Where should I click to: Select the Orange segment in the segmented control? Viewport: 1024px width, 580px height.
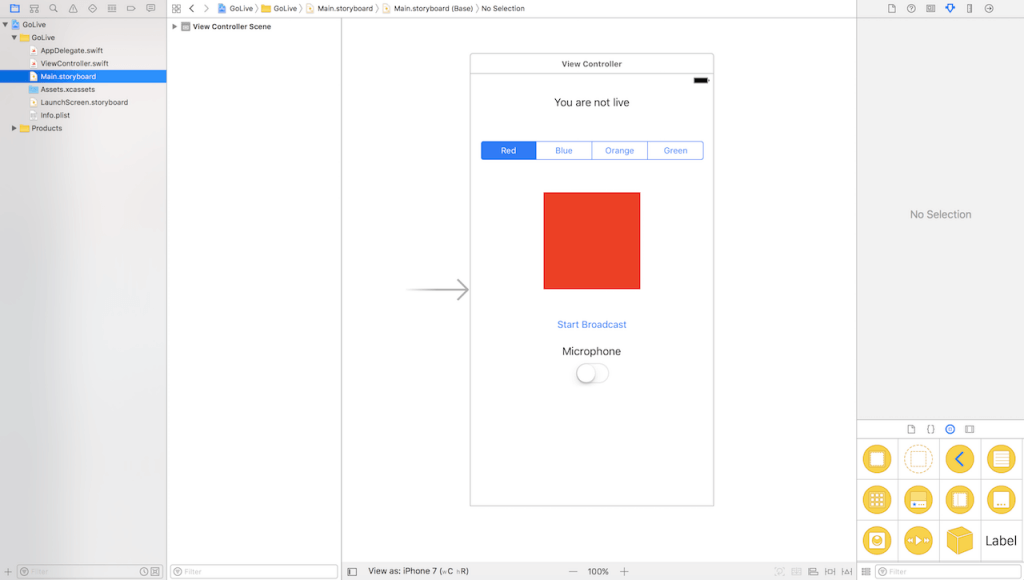(619, 150)
